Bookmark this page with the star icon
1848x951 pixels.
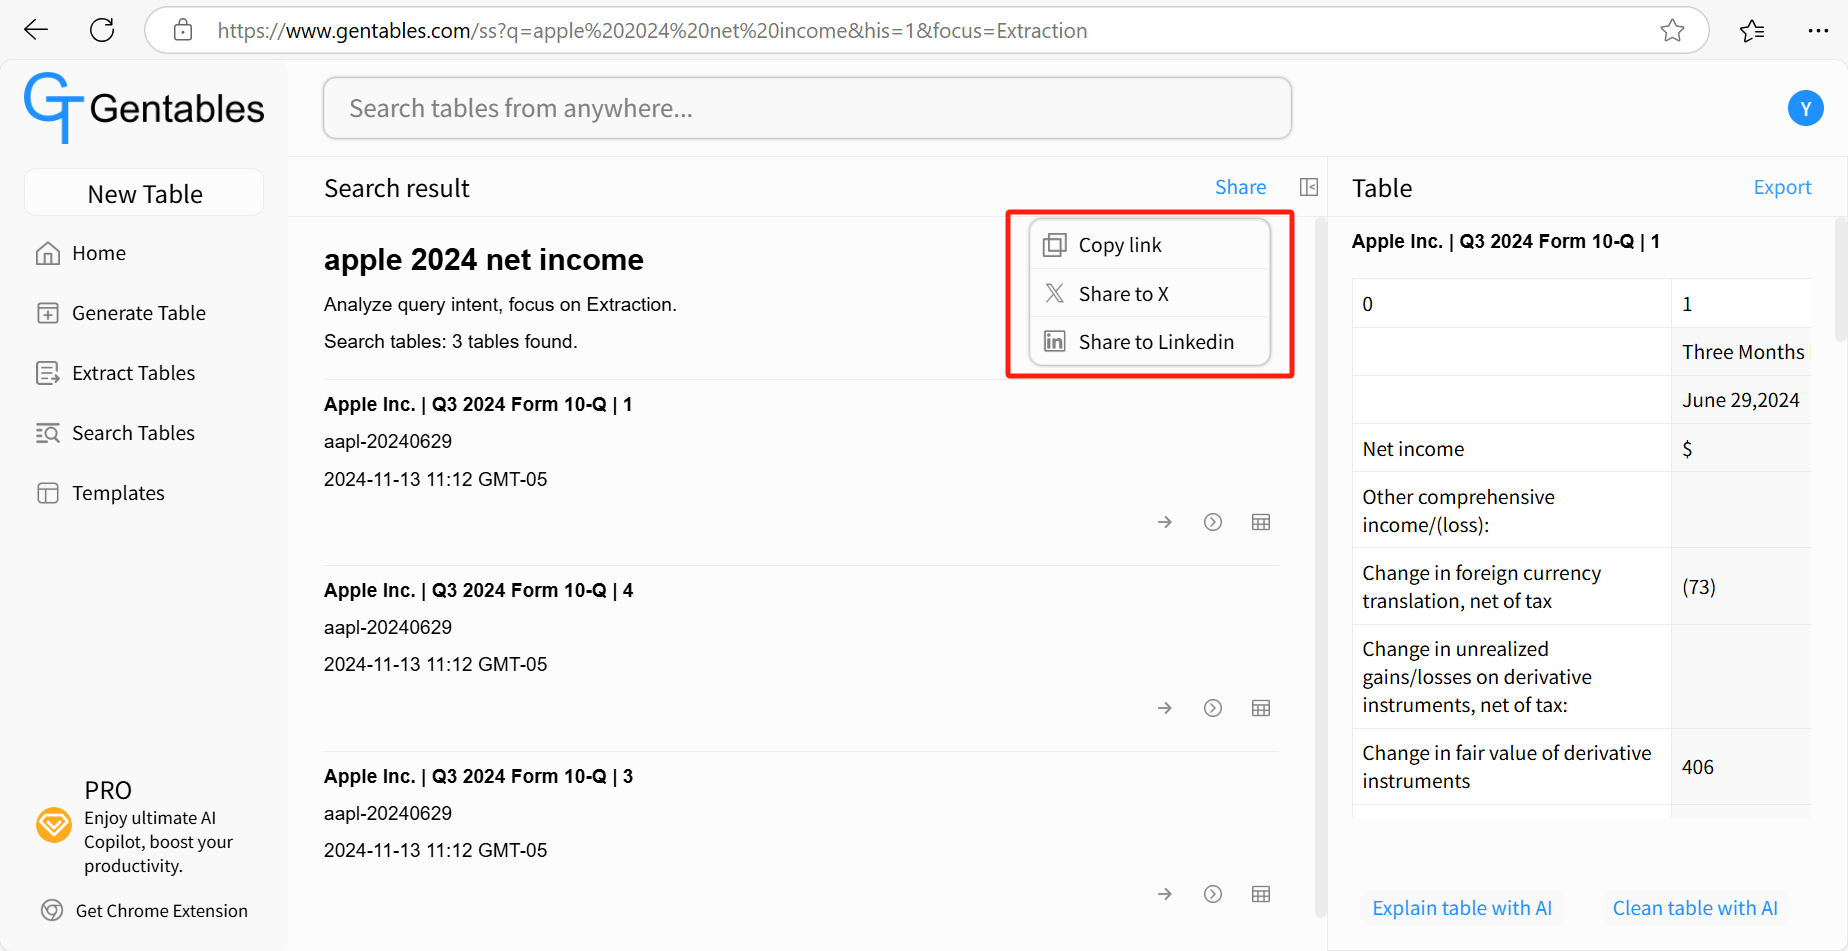1672,31
